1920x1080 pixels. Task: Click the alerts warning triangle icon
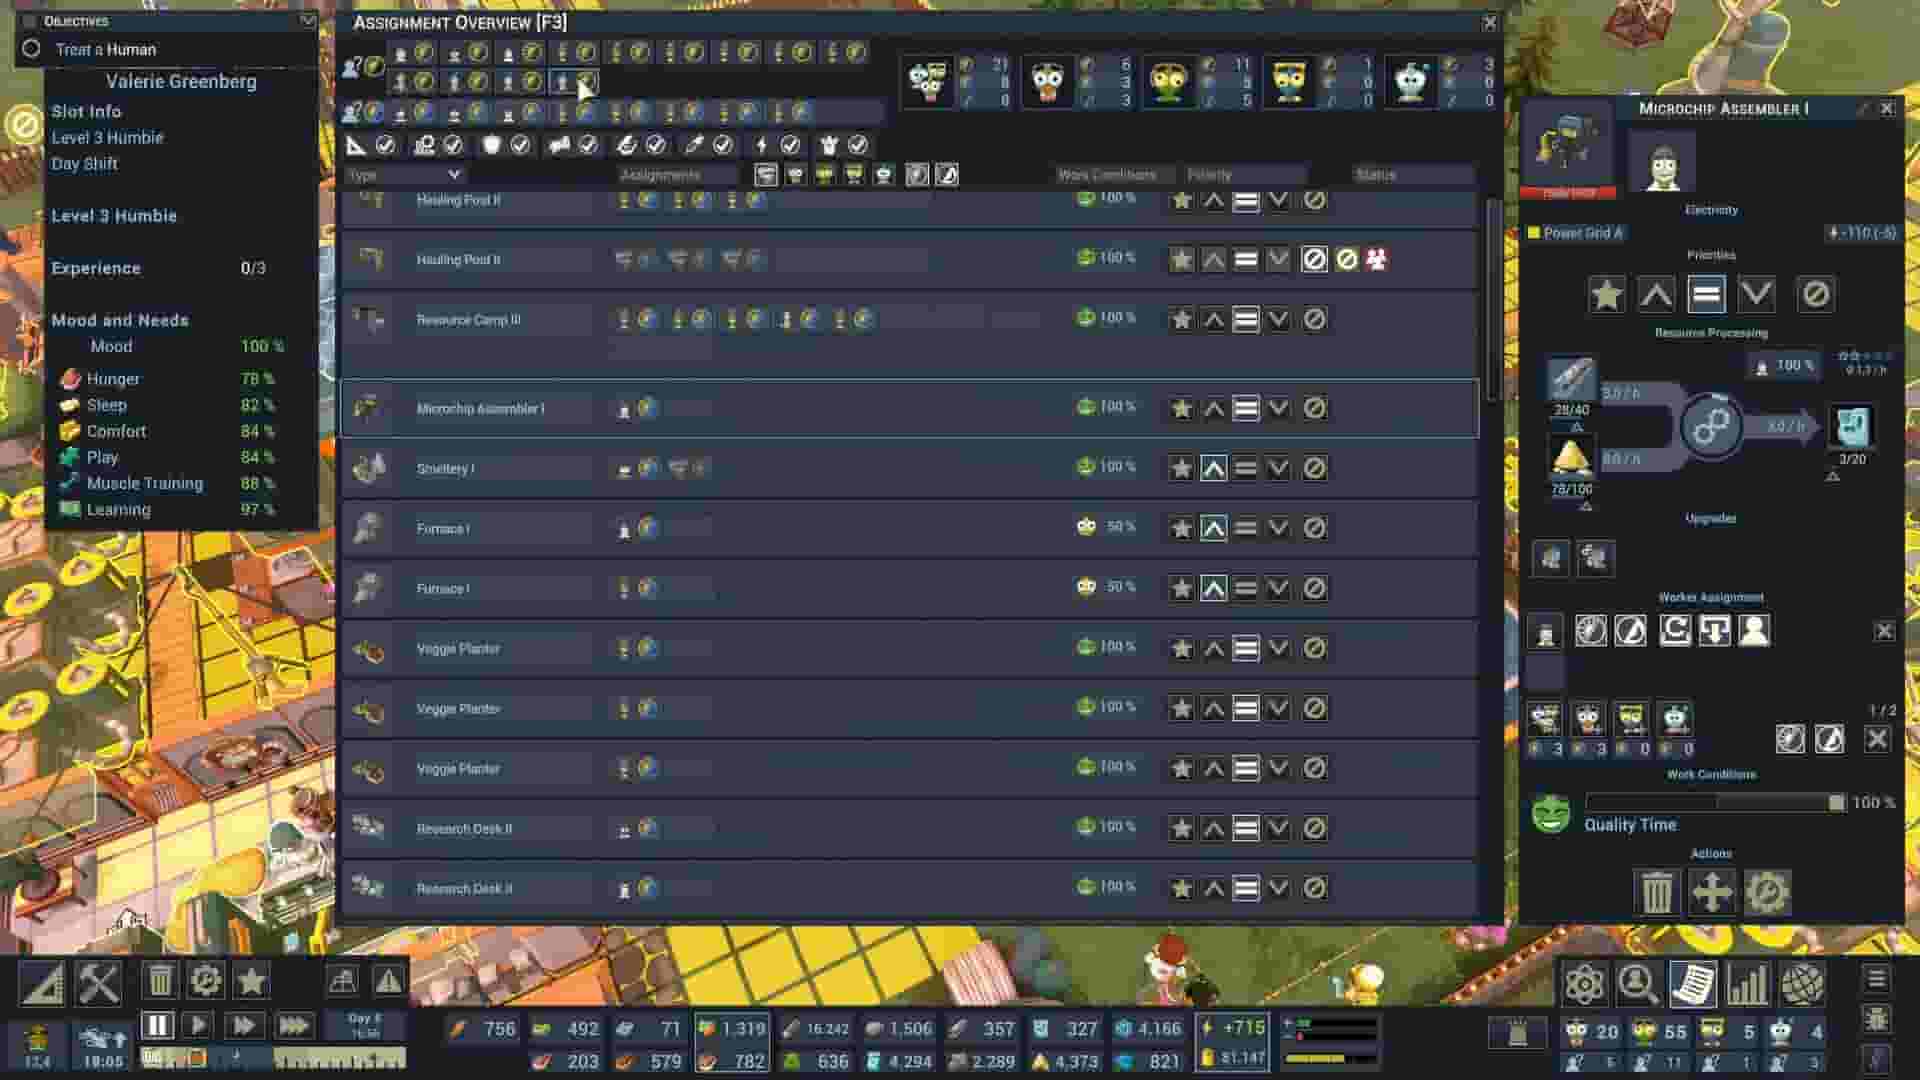(x=388, y=981)
